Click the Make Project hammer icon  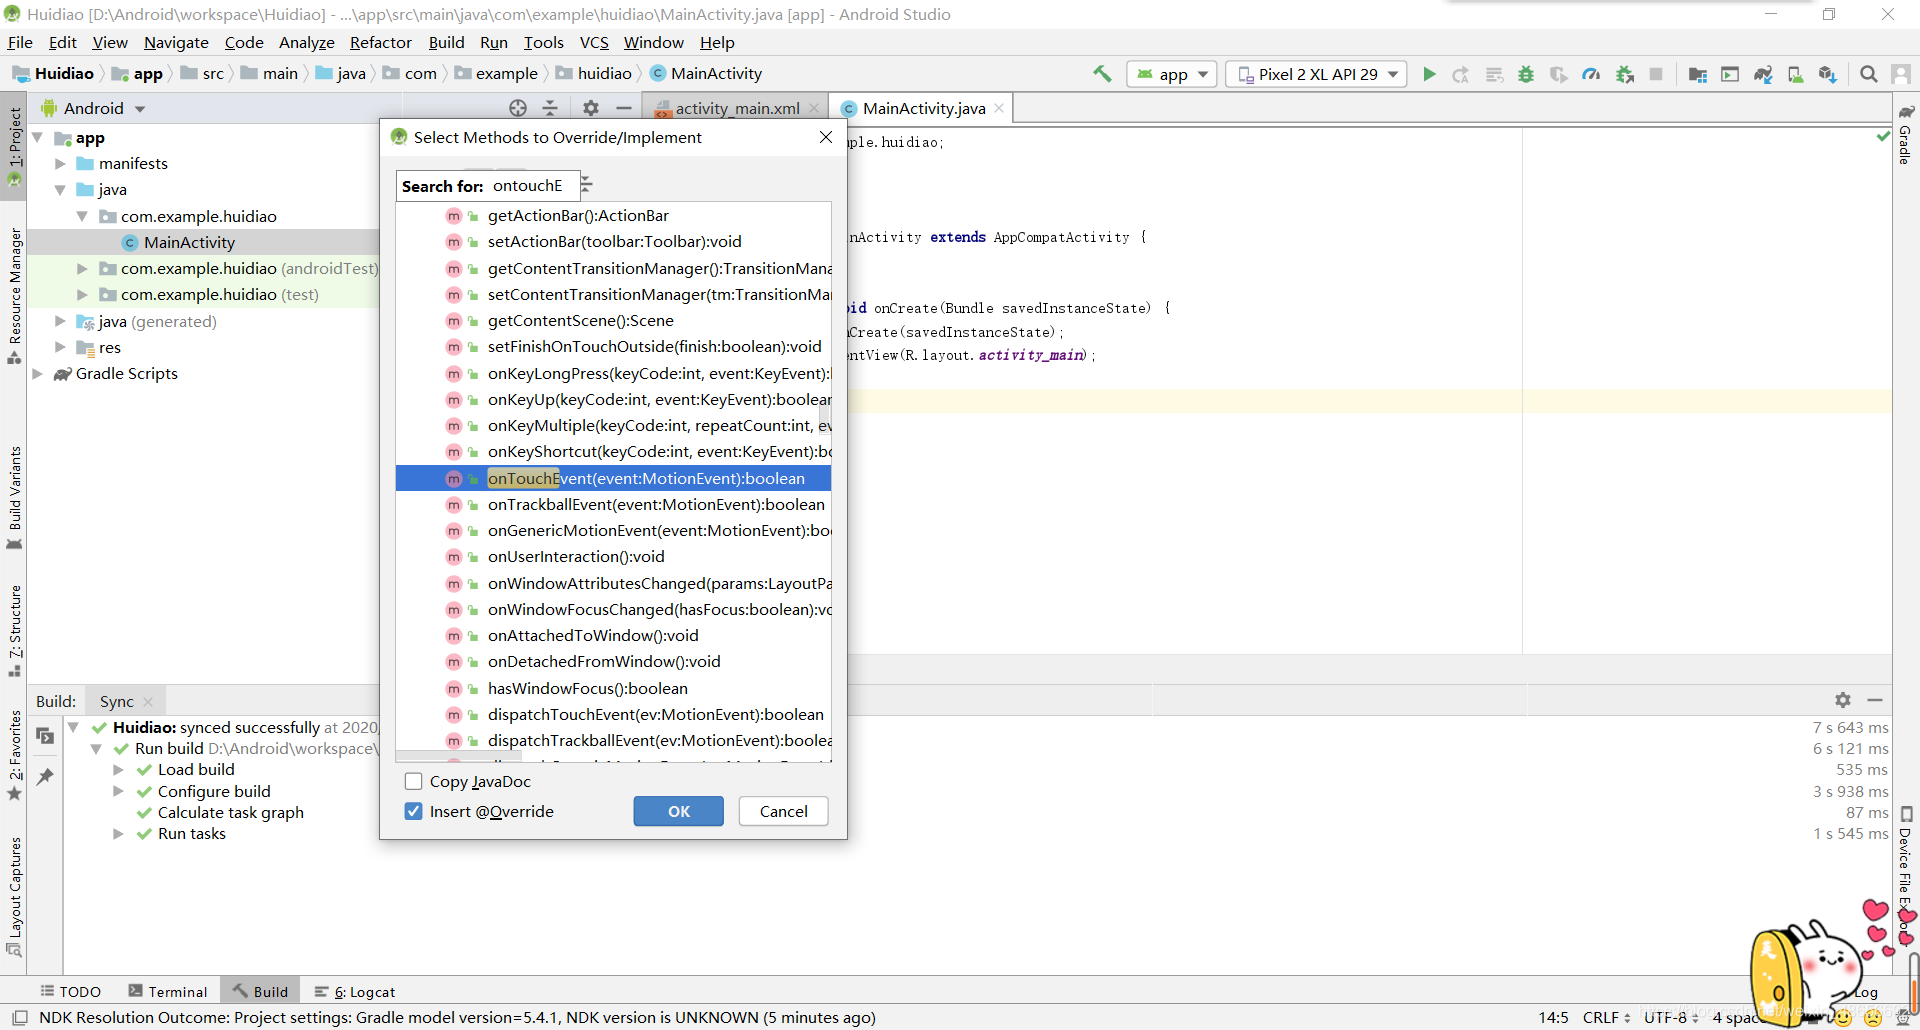(1102, 74)
